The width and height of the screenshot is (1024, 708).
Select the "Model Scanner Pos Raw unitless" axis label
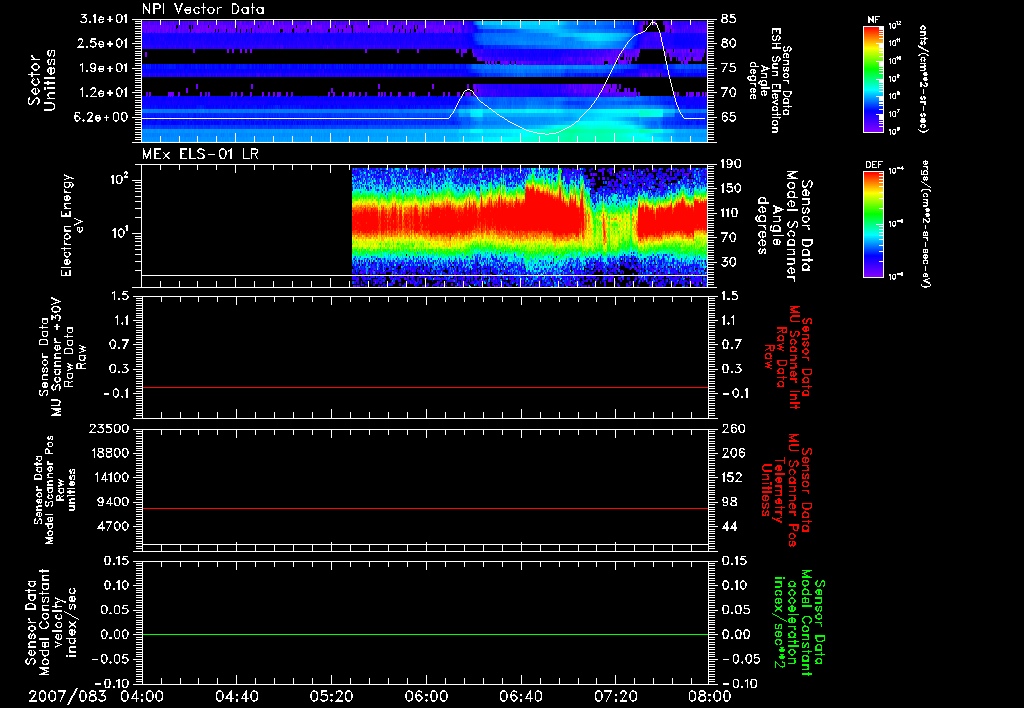tap(55, 489)
